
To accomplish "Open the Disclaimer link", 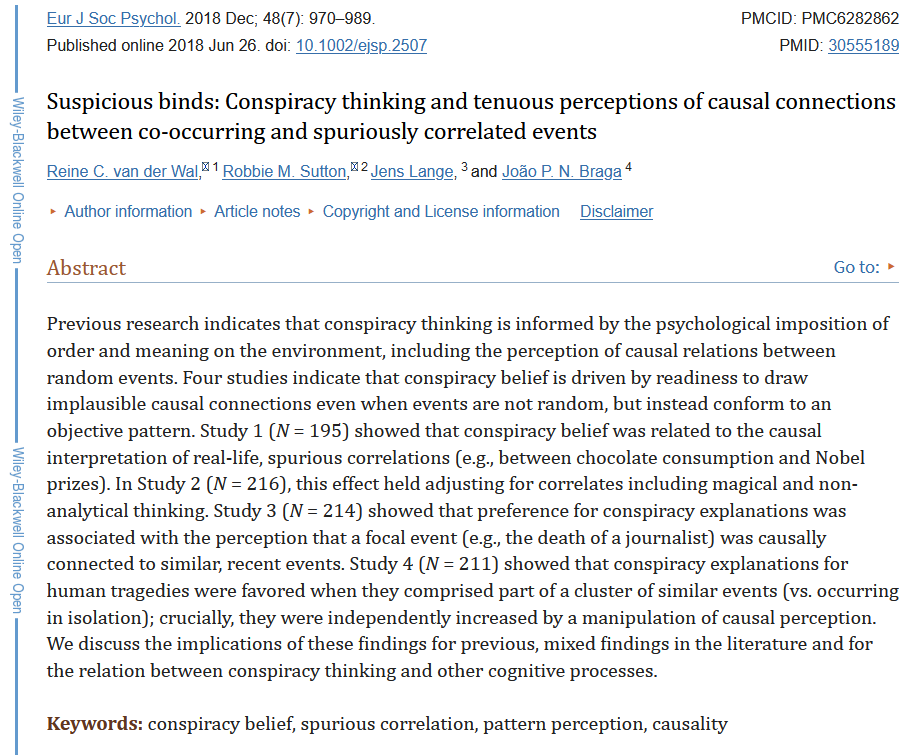I will [616, 211].
